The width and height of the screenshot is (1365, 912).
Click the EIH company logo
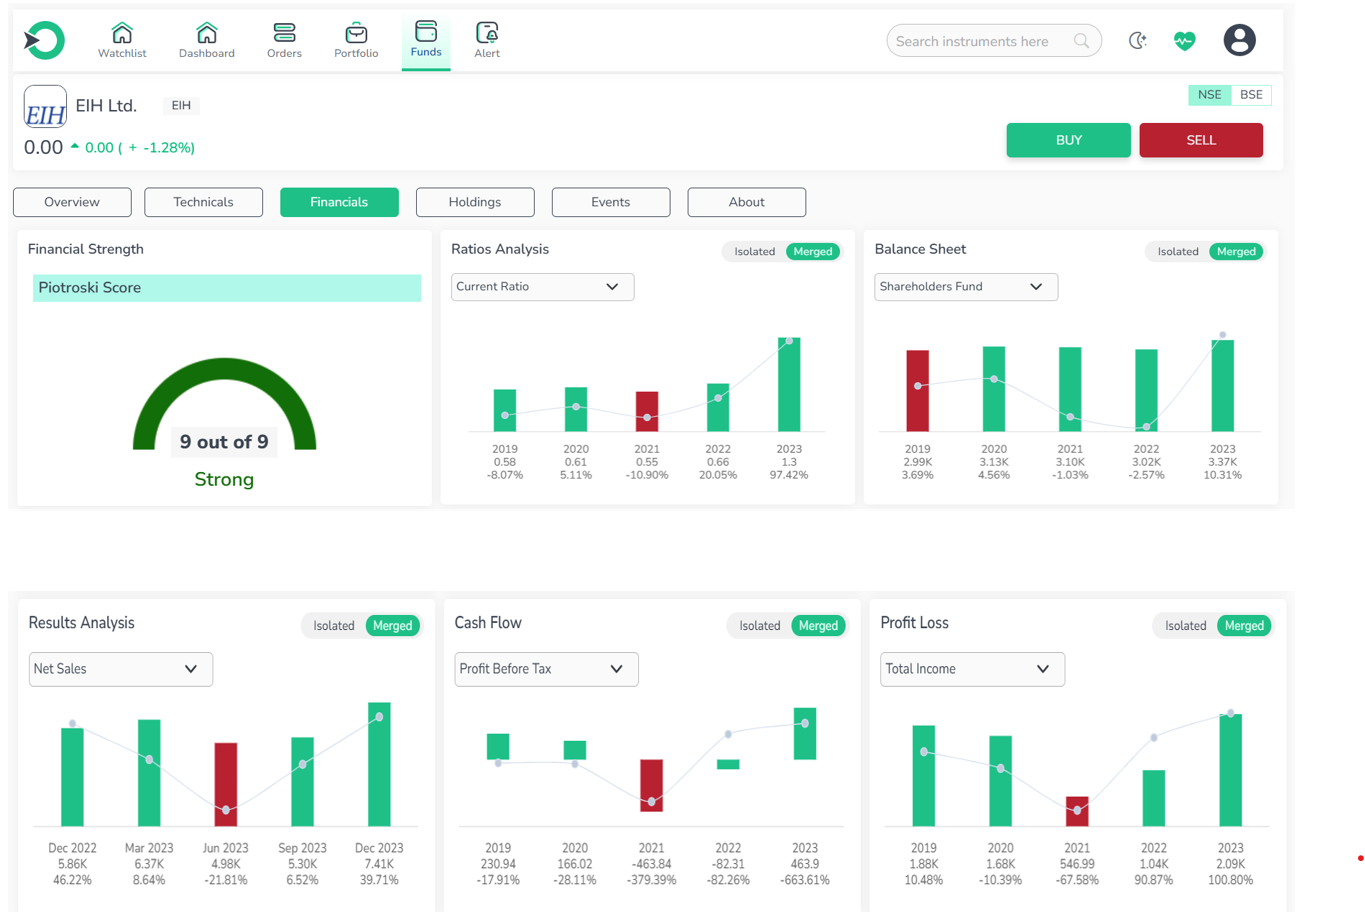(45, 107)
